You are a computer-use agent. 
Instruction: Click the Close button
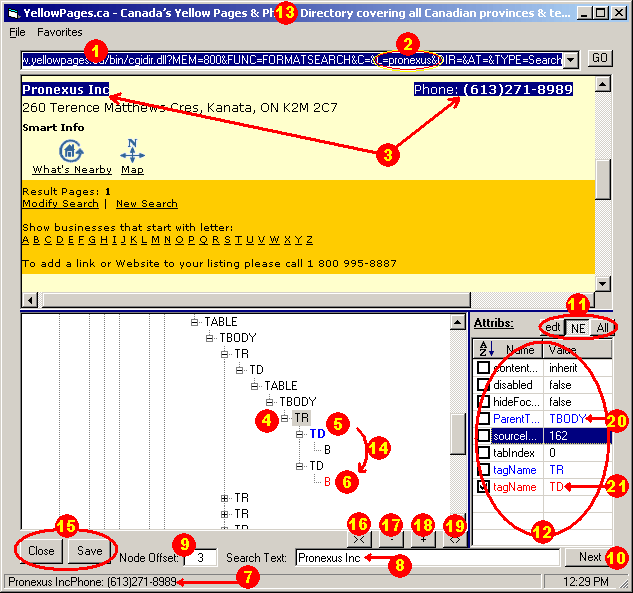41,551
